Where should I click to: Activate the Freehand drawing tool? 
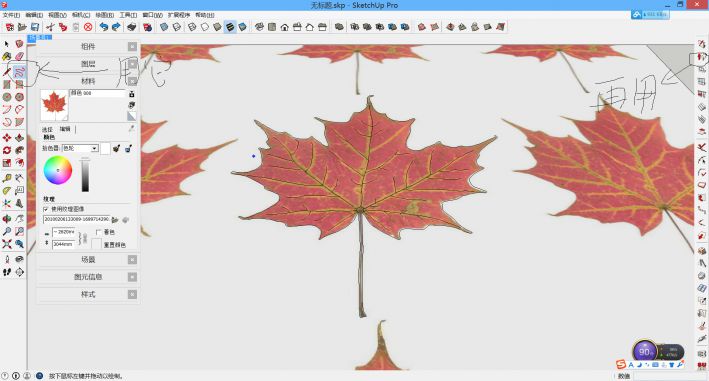coord(19,71)
